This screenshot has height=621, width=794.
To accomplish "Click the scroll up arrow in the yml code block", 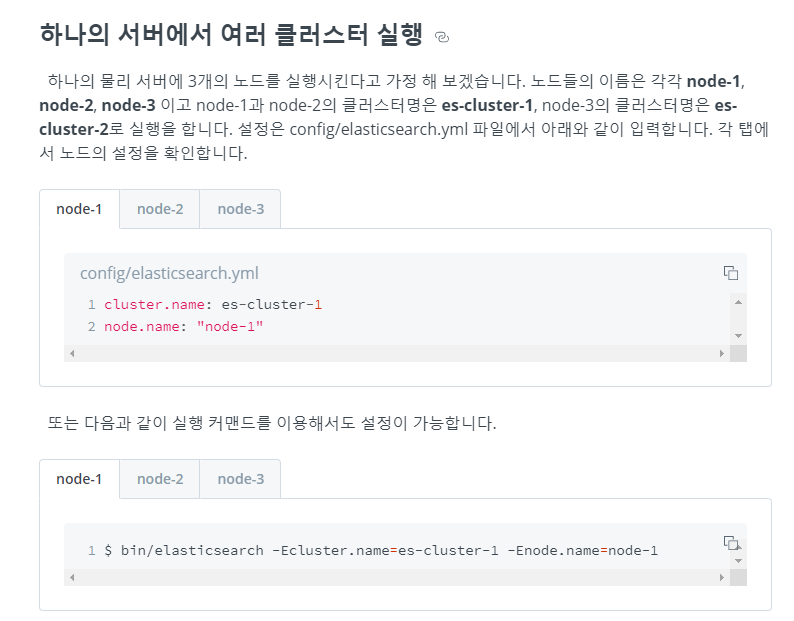I will click(738, 301).
